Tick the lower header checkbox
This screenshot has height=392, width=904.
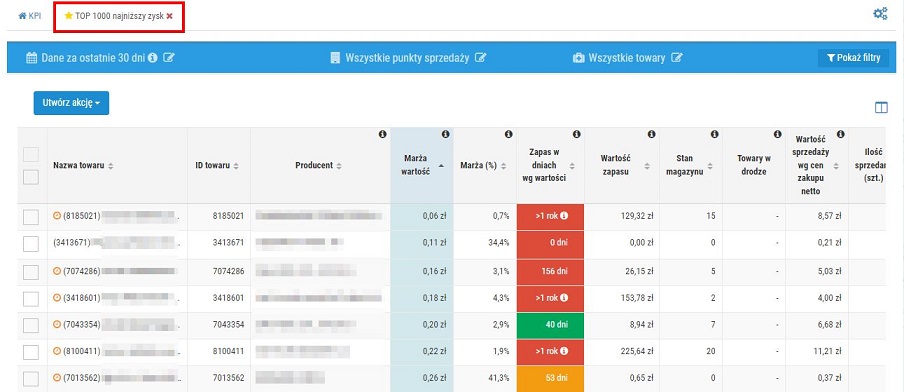point(31,177)
